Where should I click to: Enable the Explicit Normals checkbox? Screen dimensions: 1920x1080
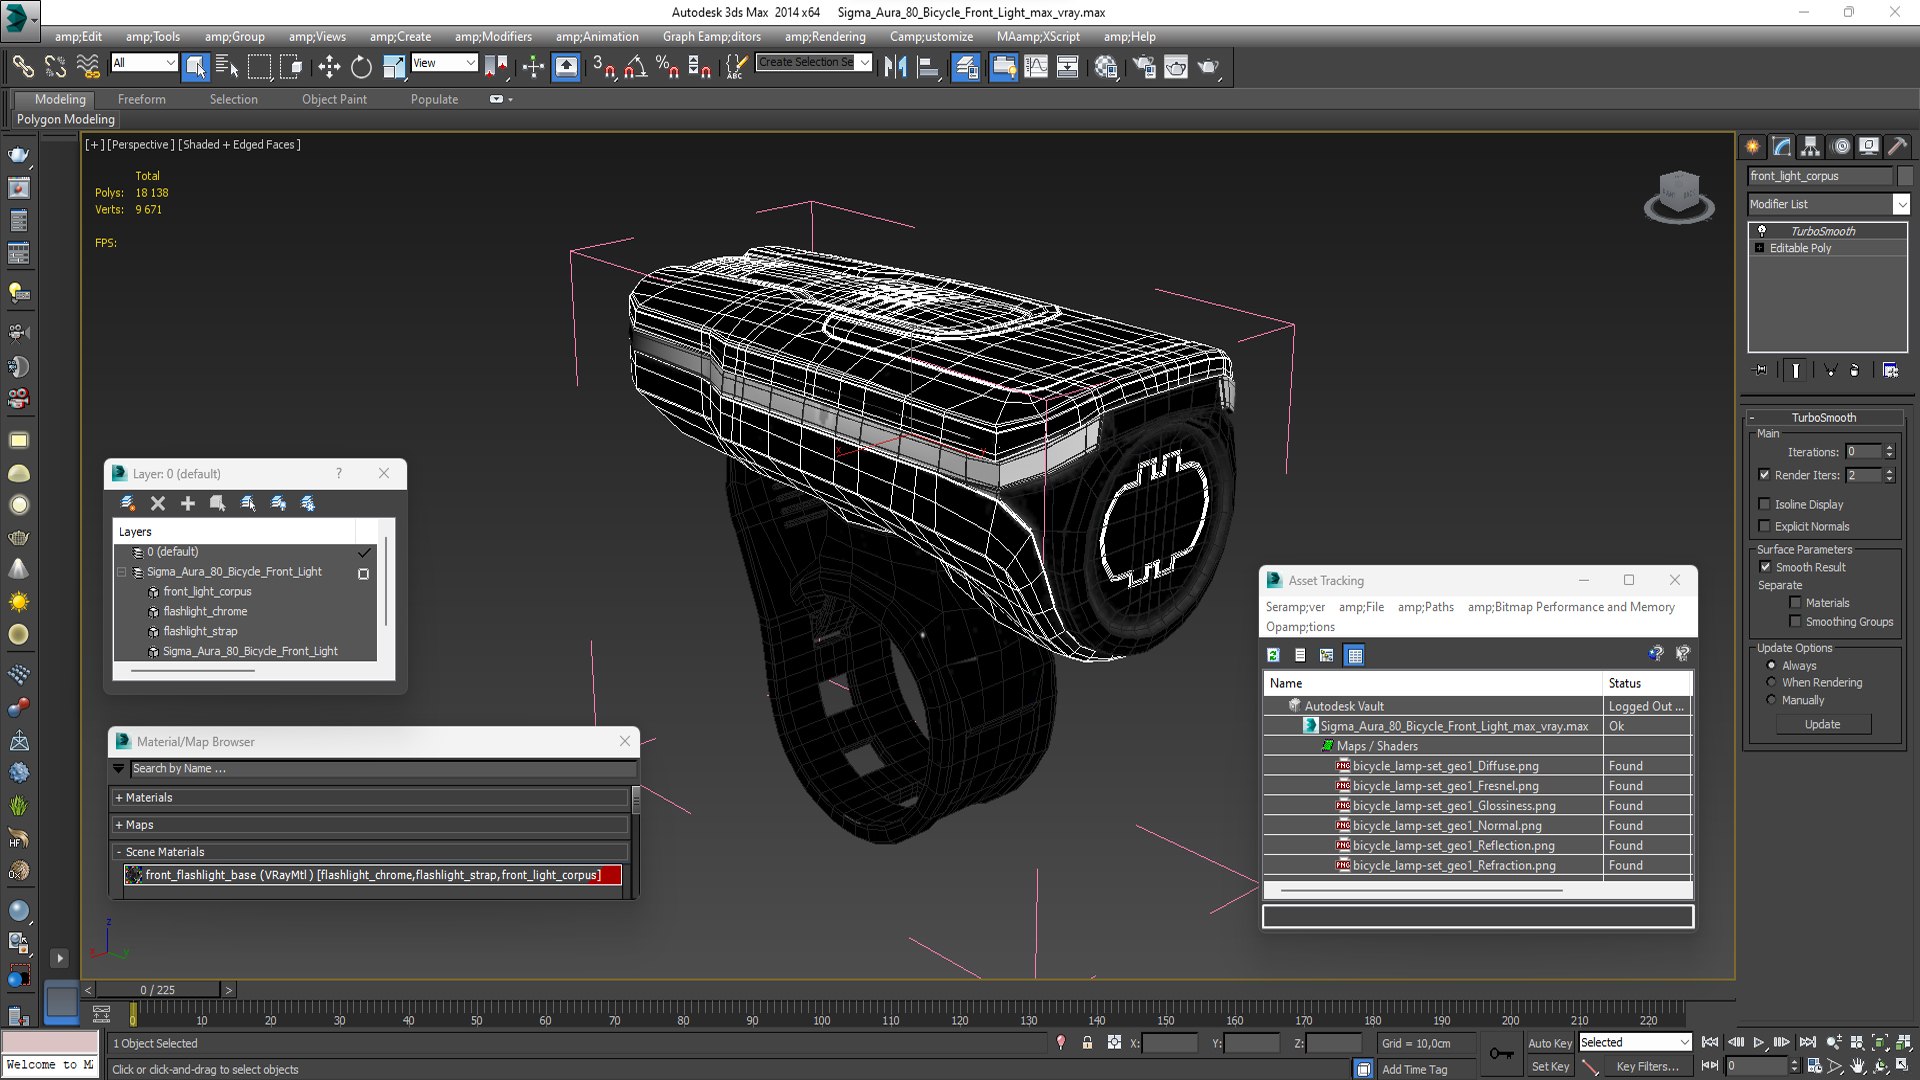point(1765,526)
